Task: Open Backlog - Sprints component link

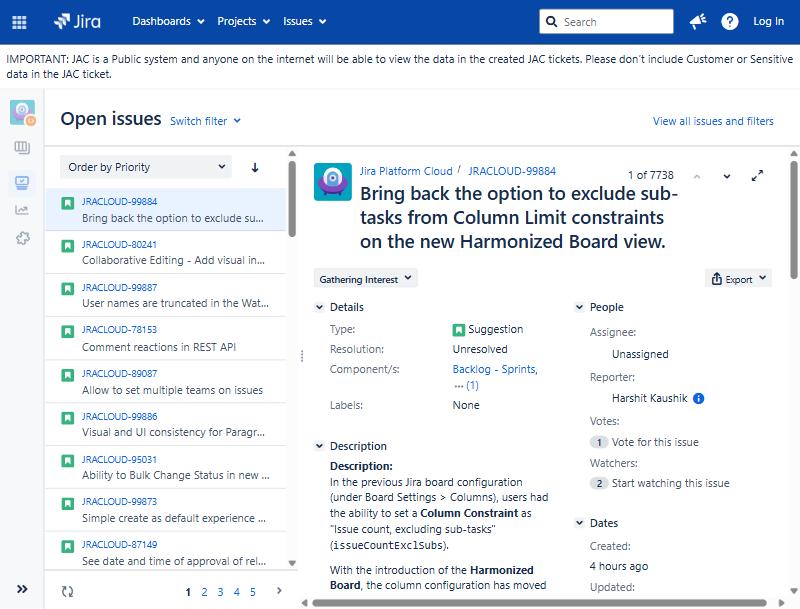Action: point(495,369)
